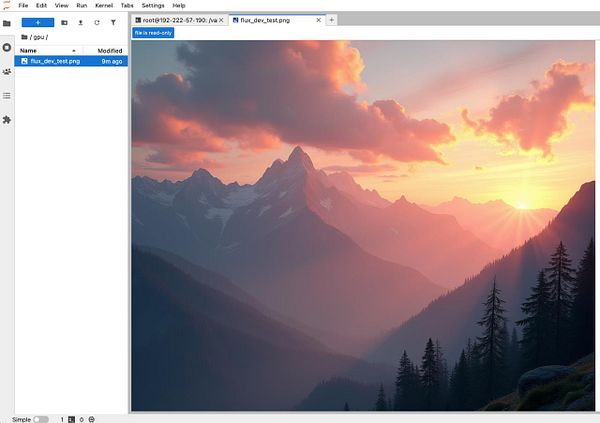600x423 pixels.
Task: Open the View menu
Action: [x=61, y=5]
